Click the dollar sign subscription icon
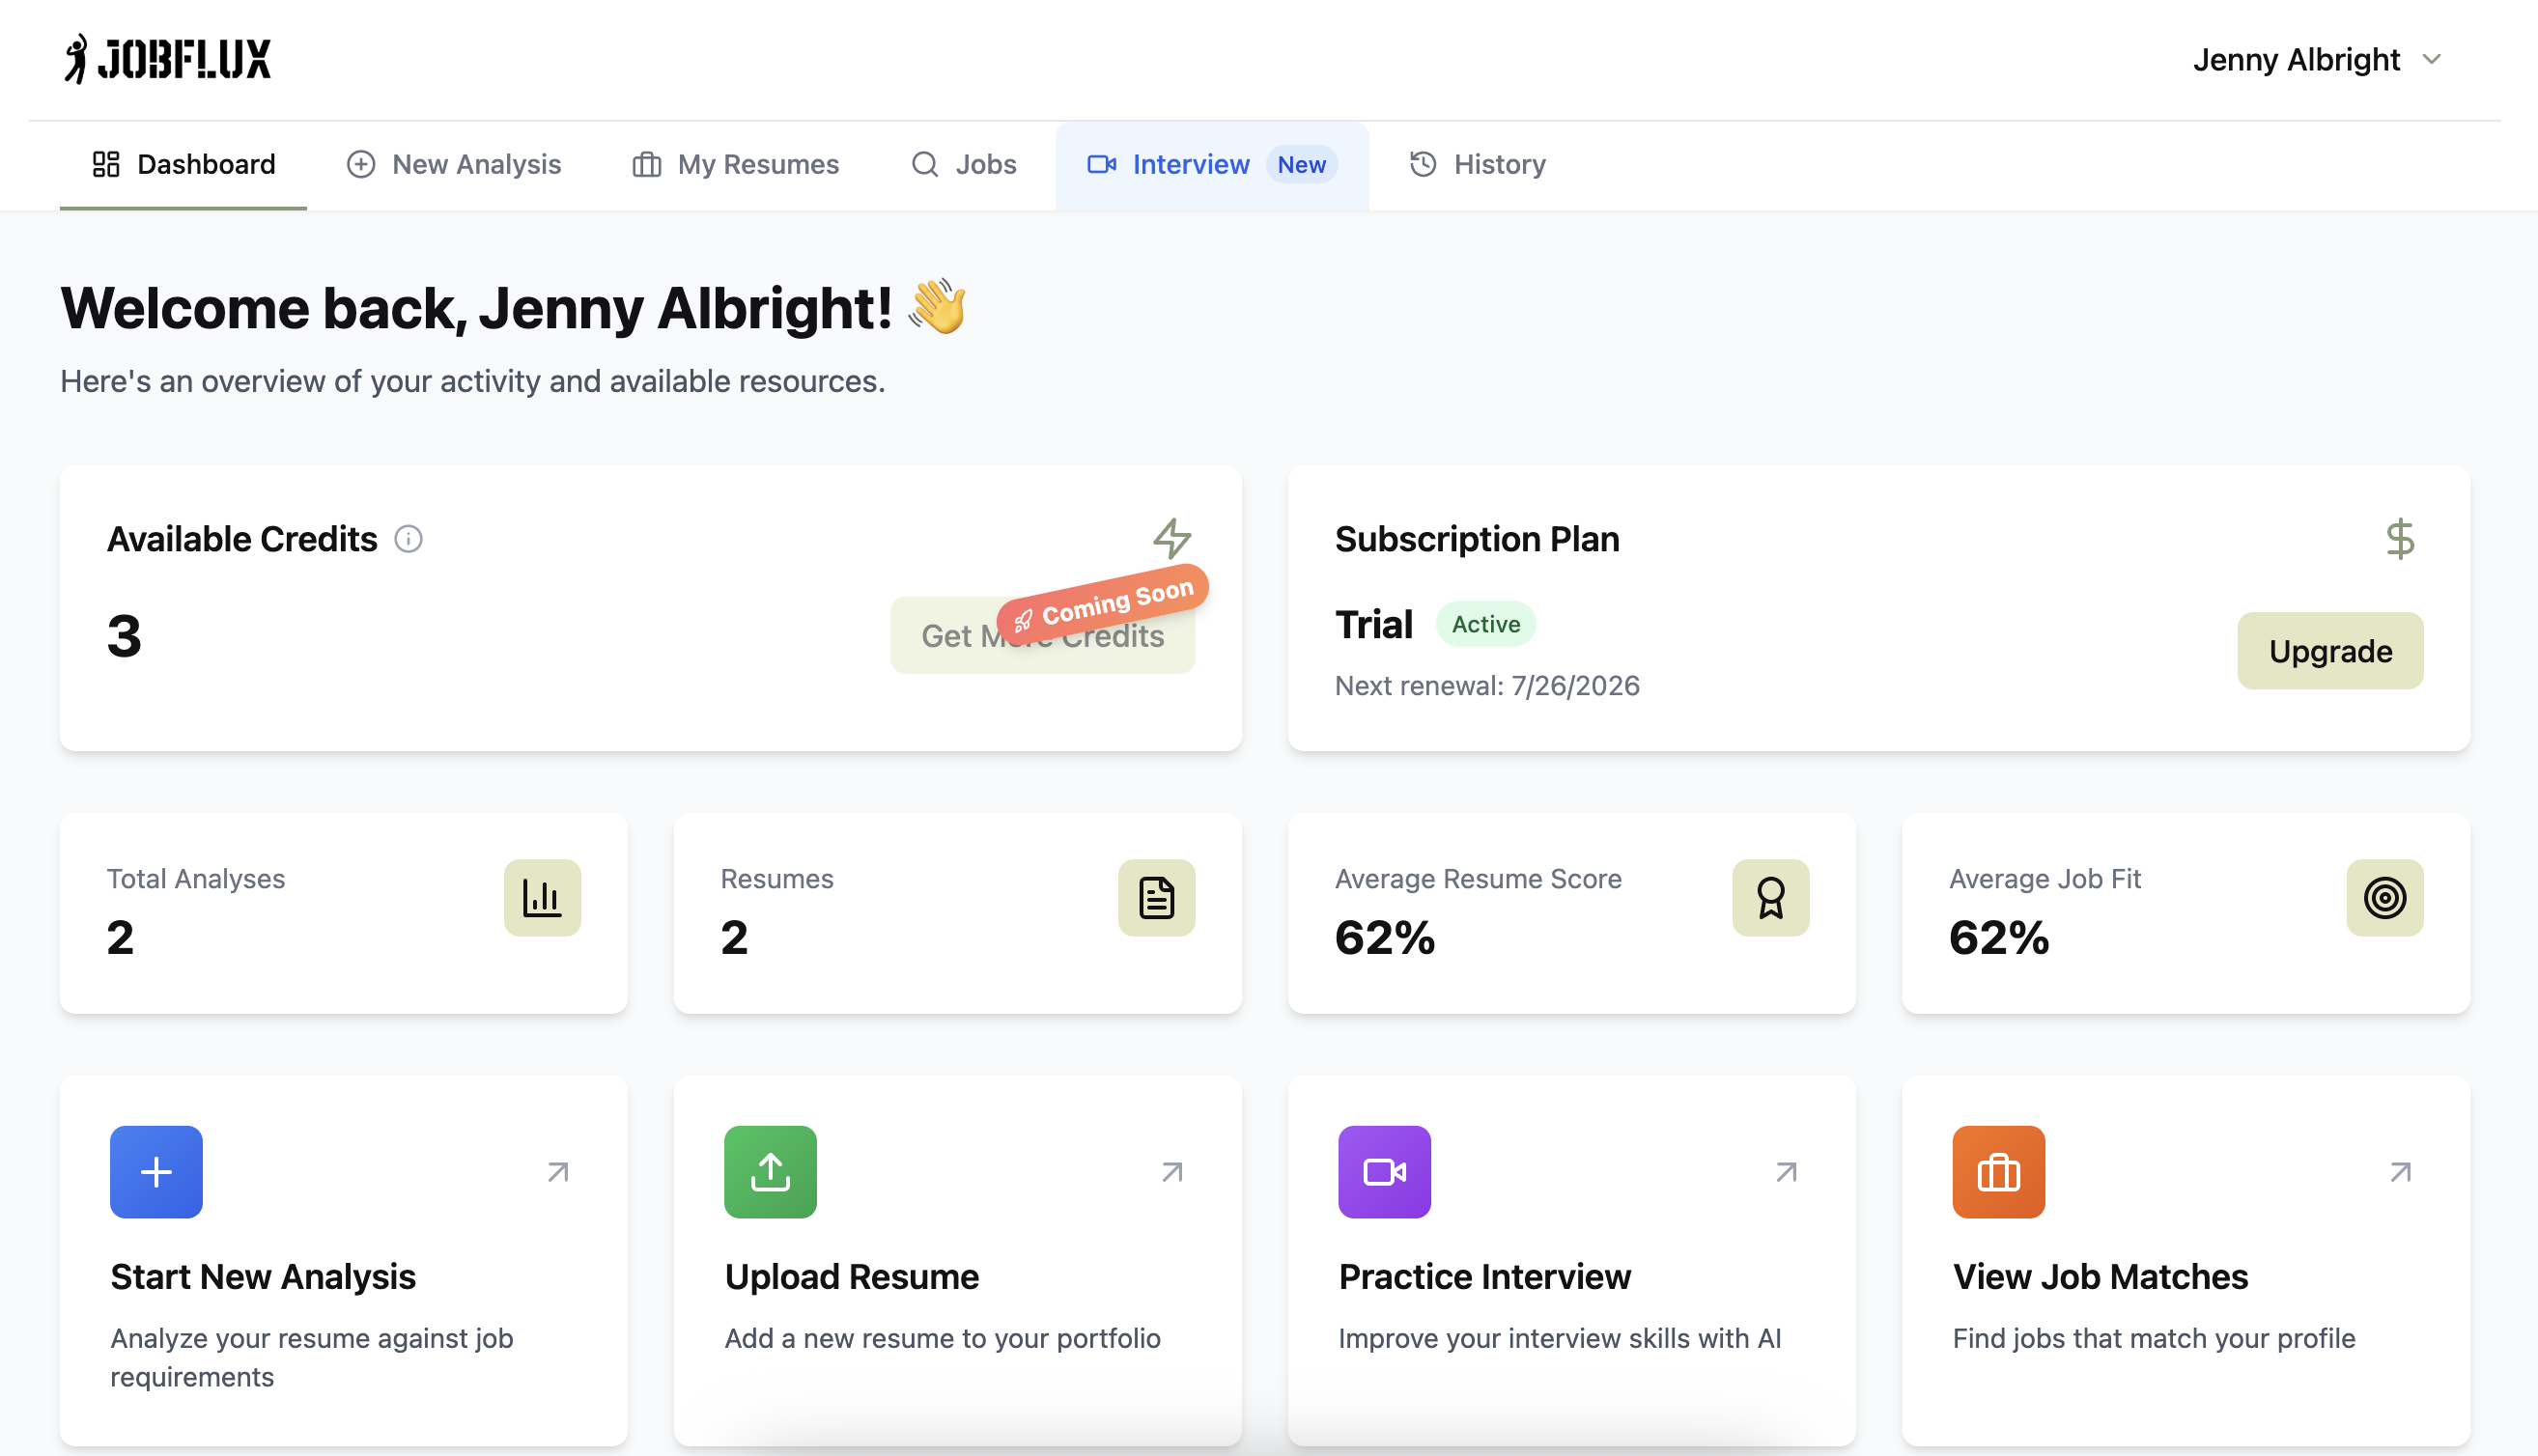This screenshot has height=1456, width=2538. tap(2399, 539)
